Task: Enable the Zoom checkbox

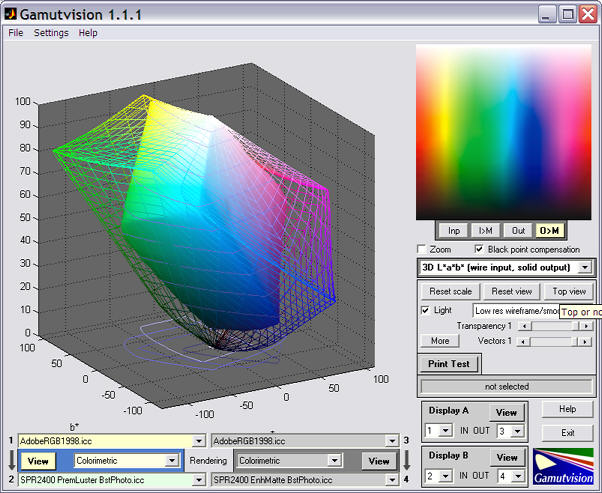Action: (x=422, y=249)
